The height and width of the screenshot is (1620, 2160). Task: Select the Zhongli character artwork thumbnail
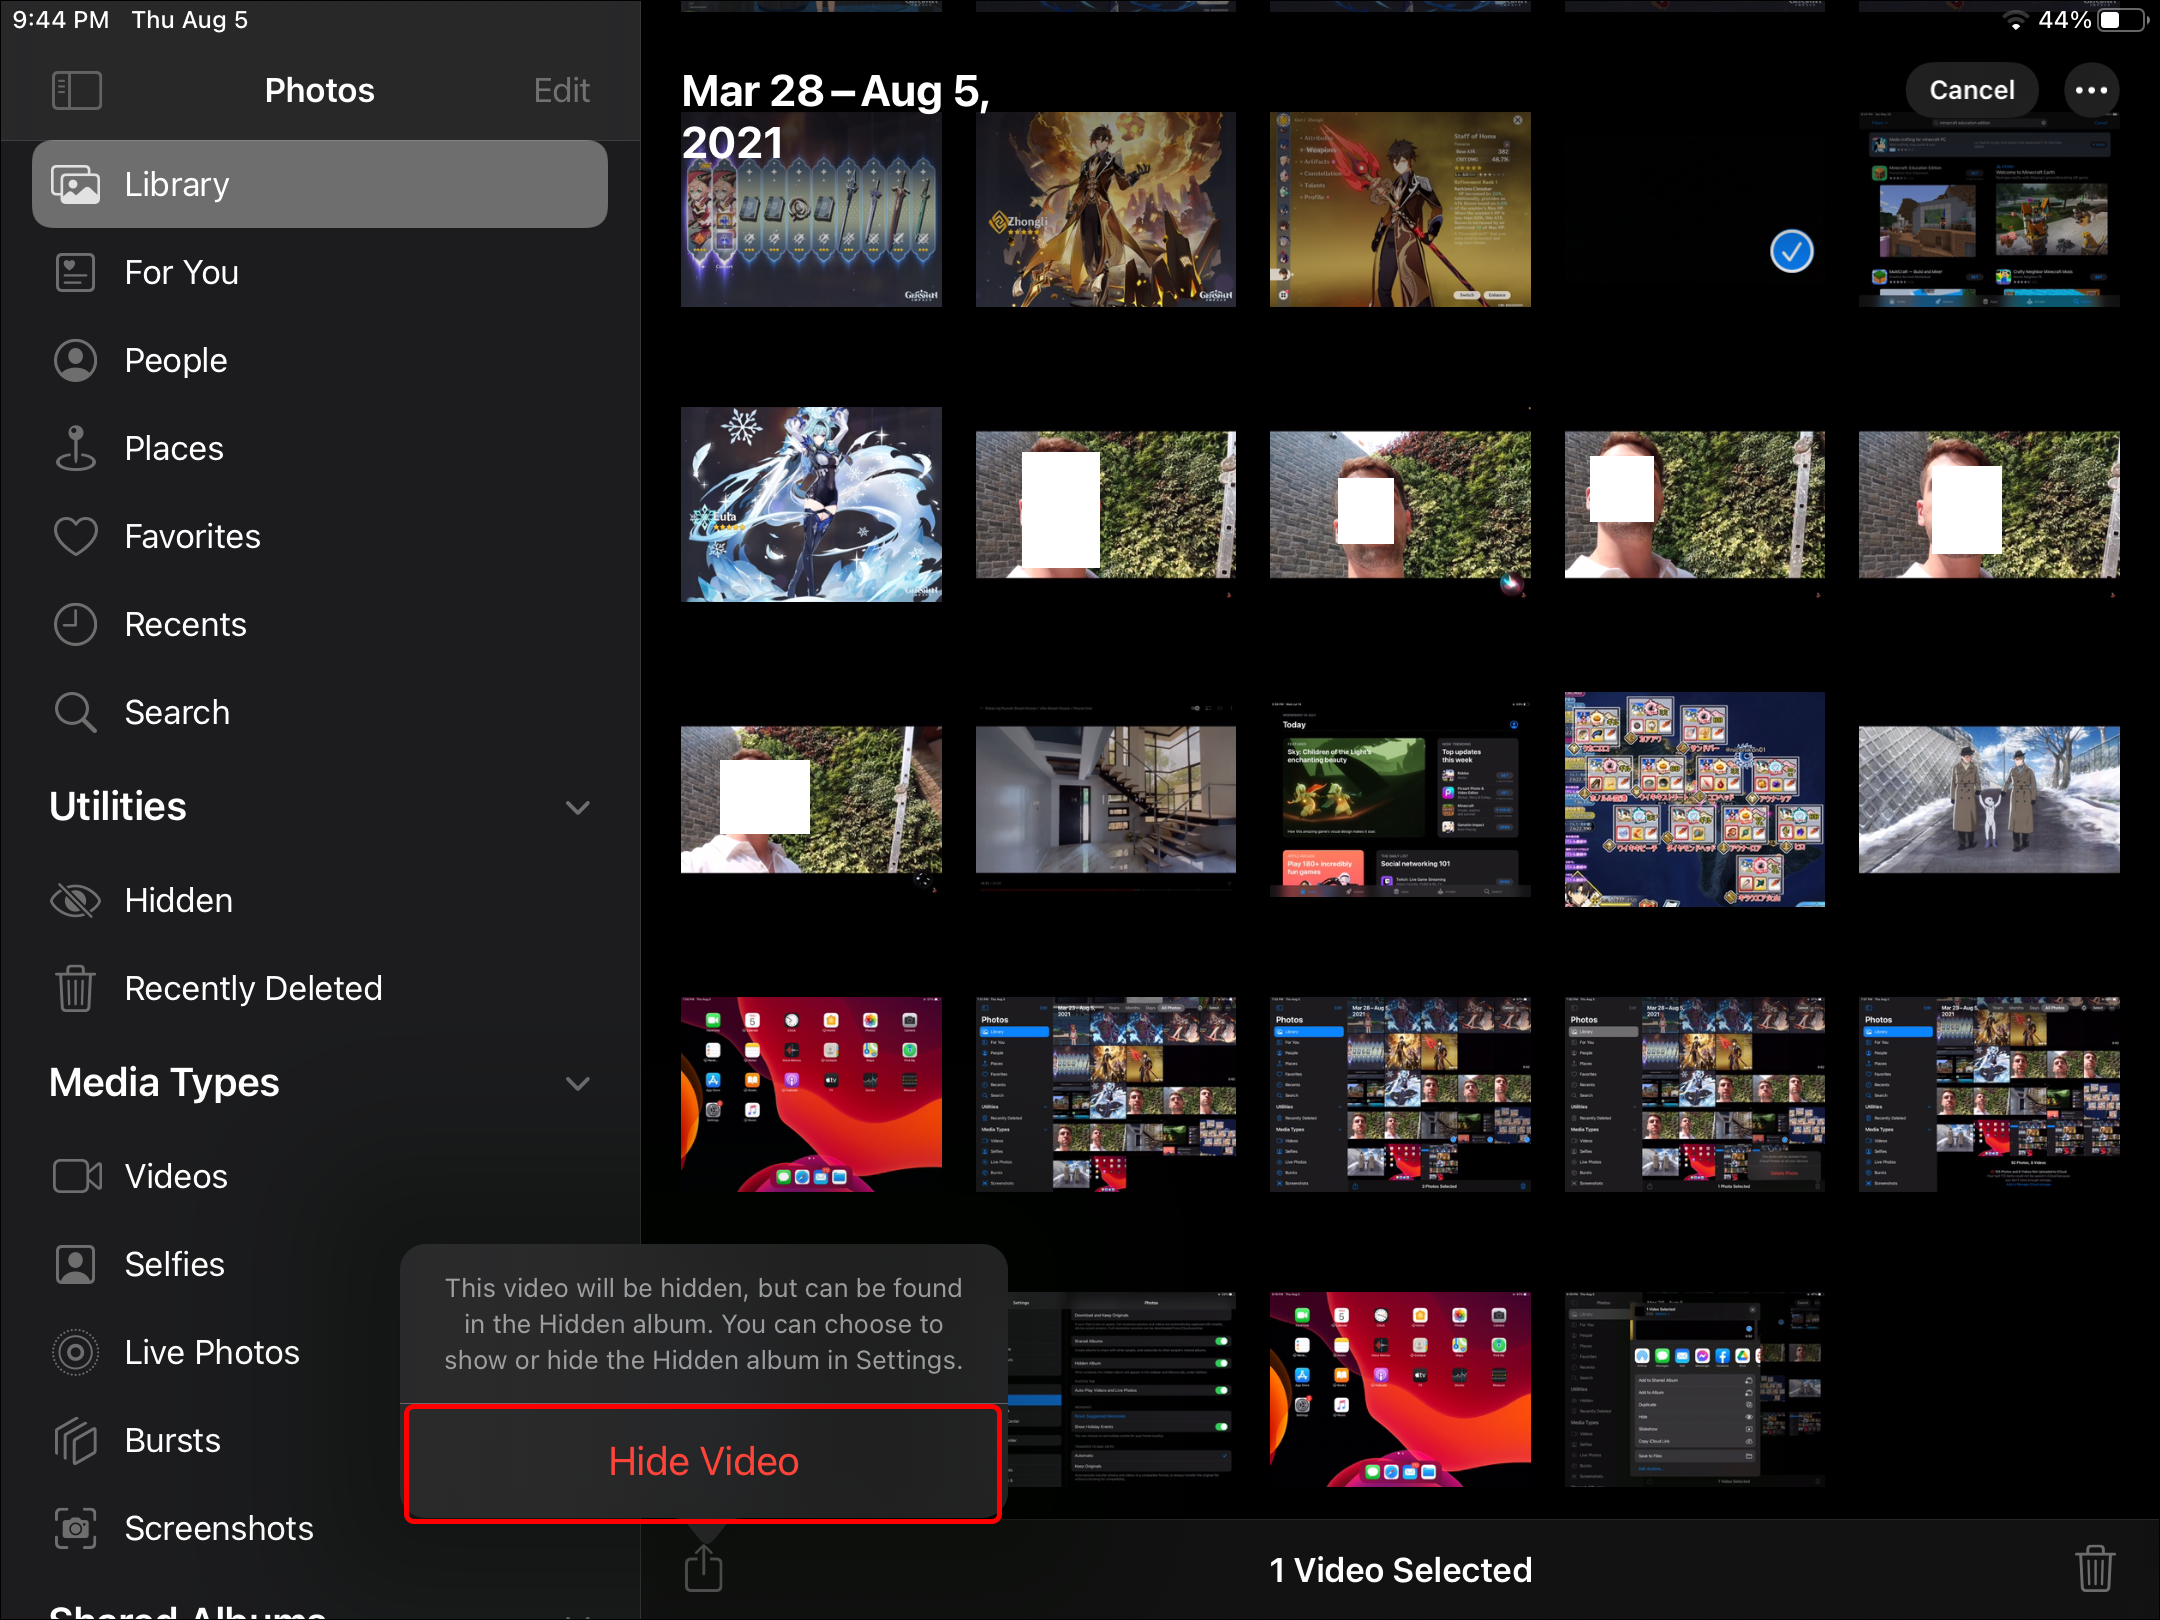(1105, 209)
